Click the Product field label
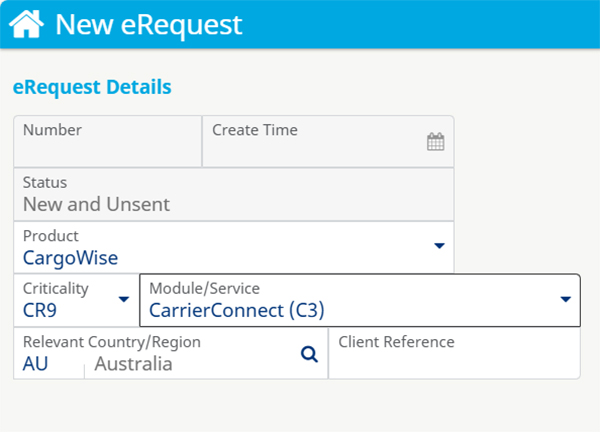 [51, 236]
